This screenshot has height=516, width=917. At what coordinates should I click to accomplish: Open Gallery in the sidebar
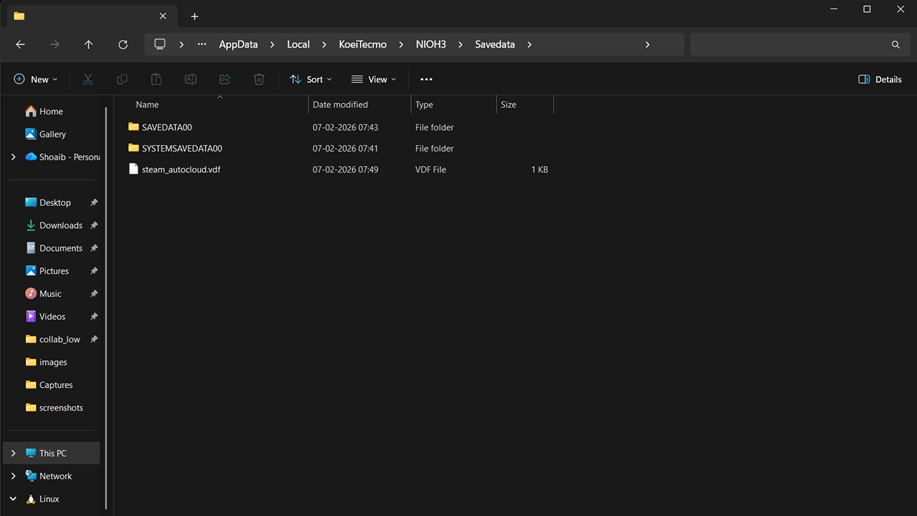51,134
